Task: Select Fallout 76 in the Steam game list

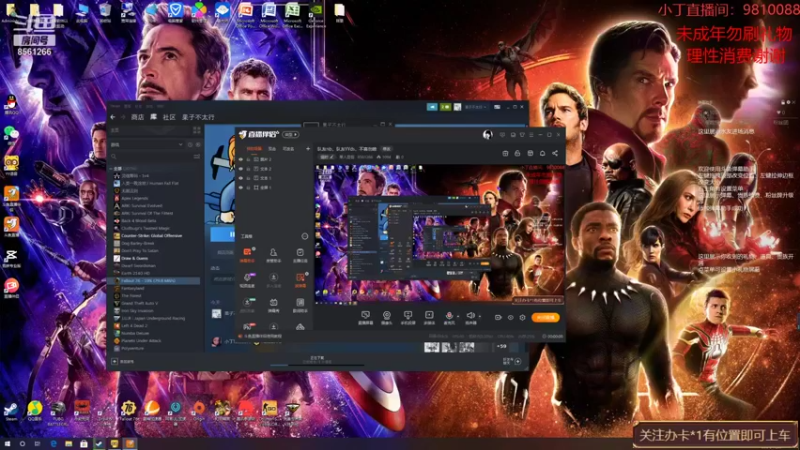Action: [x=155, y=281]
